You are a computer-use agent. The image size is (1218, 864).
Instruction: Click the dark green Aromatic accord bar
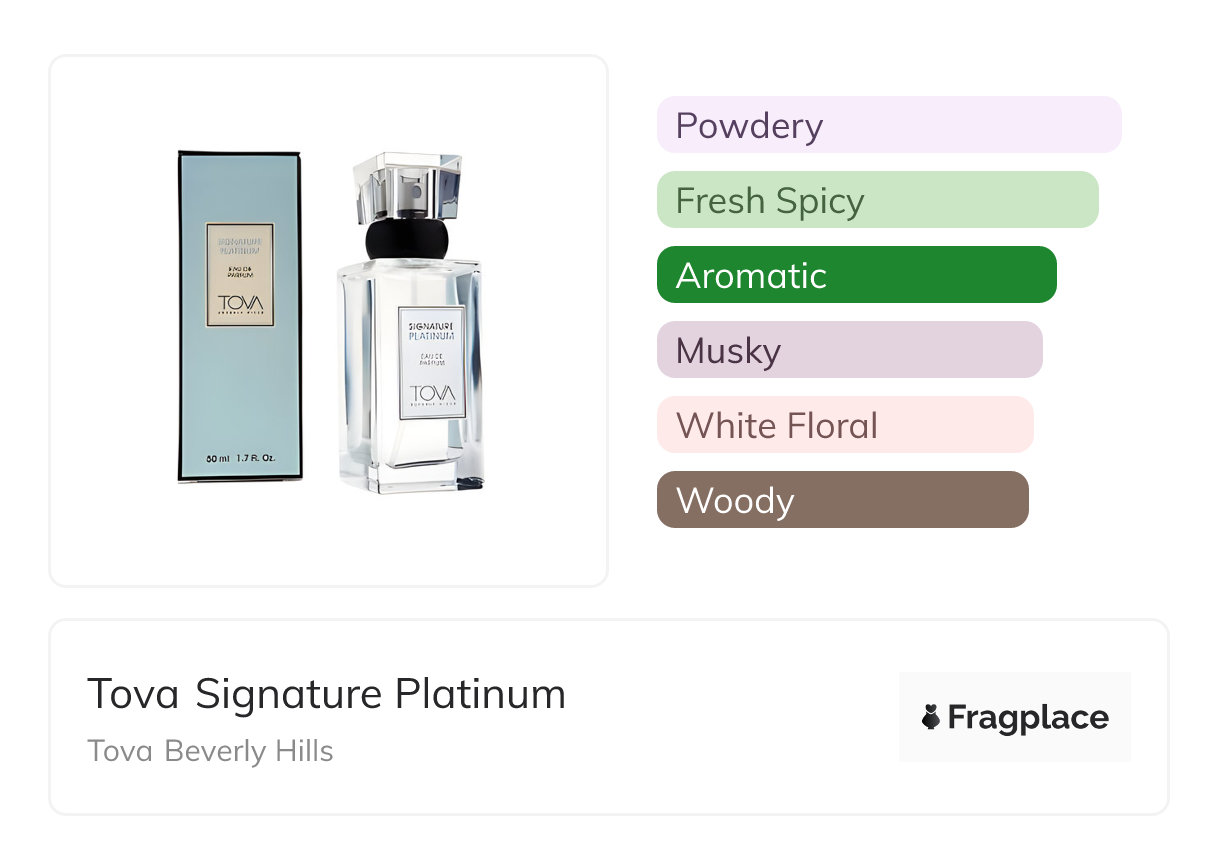point(856,275)
